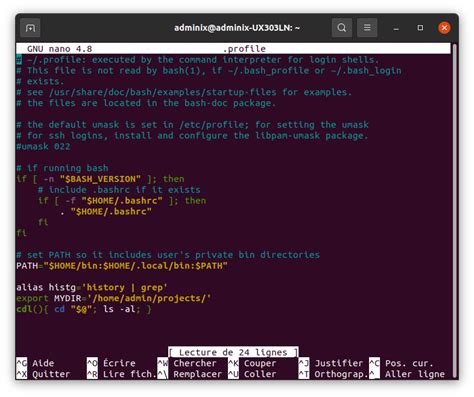Click the indented inner 'fi' keyword
474x397 pixels.
43,222
